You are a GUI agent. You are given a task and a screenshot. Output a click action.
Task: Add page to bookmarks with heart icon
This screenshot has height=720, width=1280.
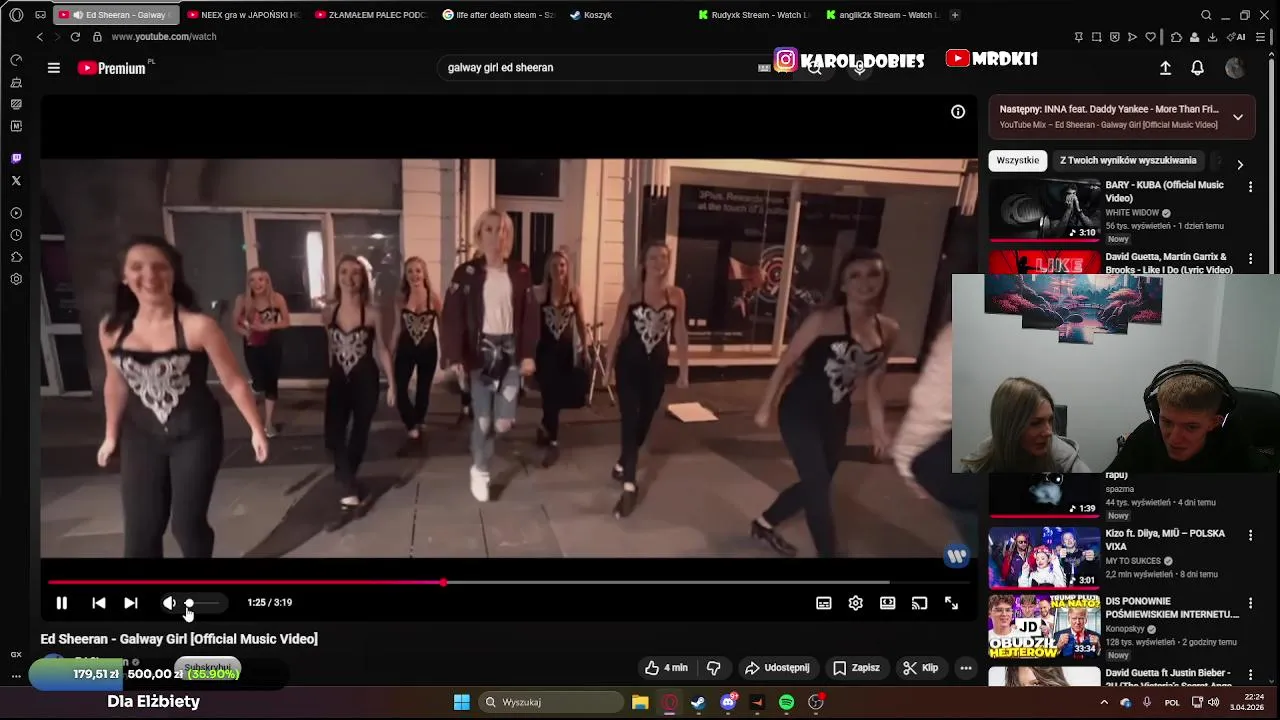click(1150, 37)
